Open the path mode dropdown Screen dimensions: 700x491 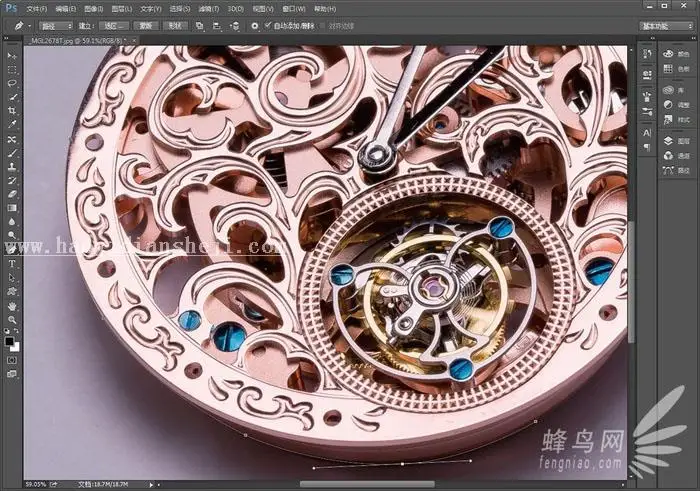point(55,26)
